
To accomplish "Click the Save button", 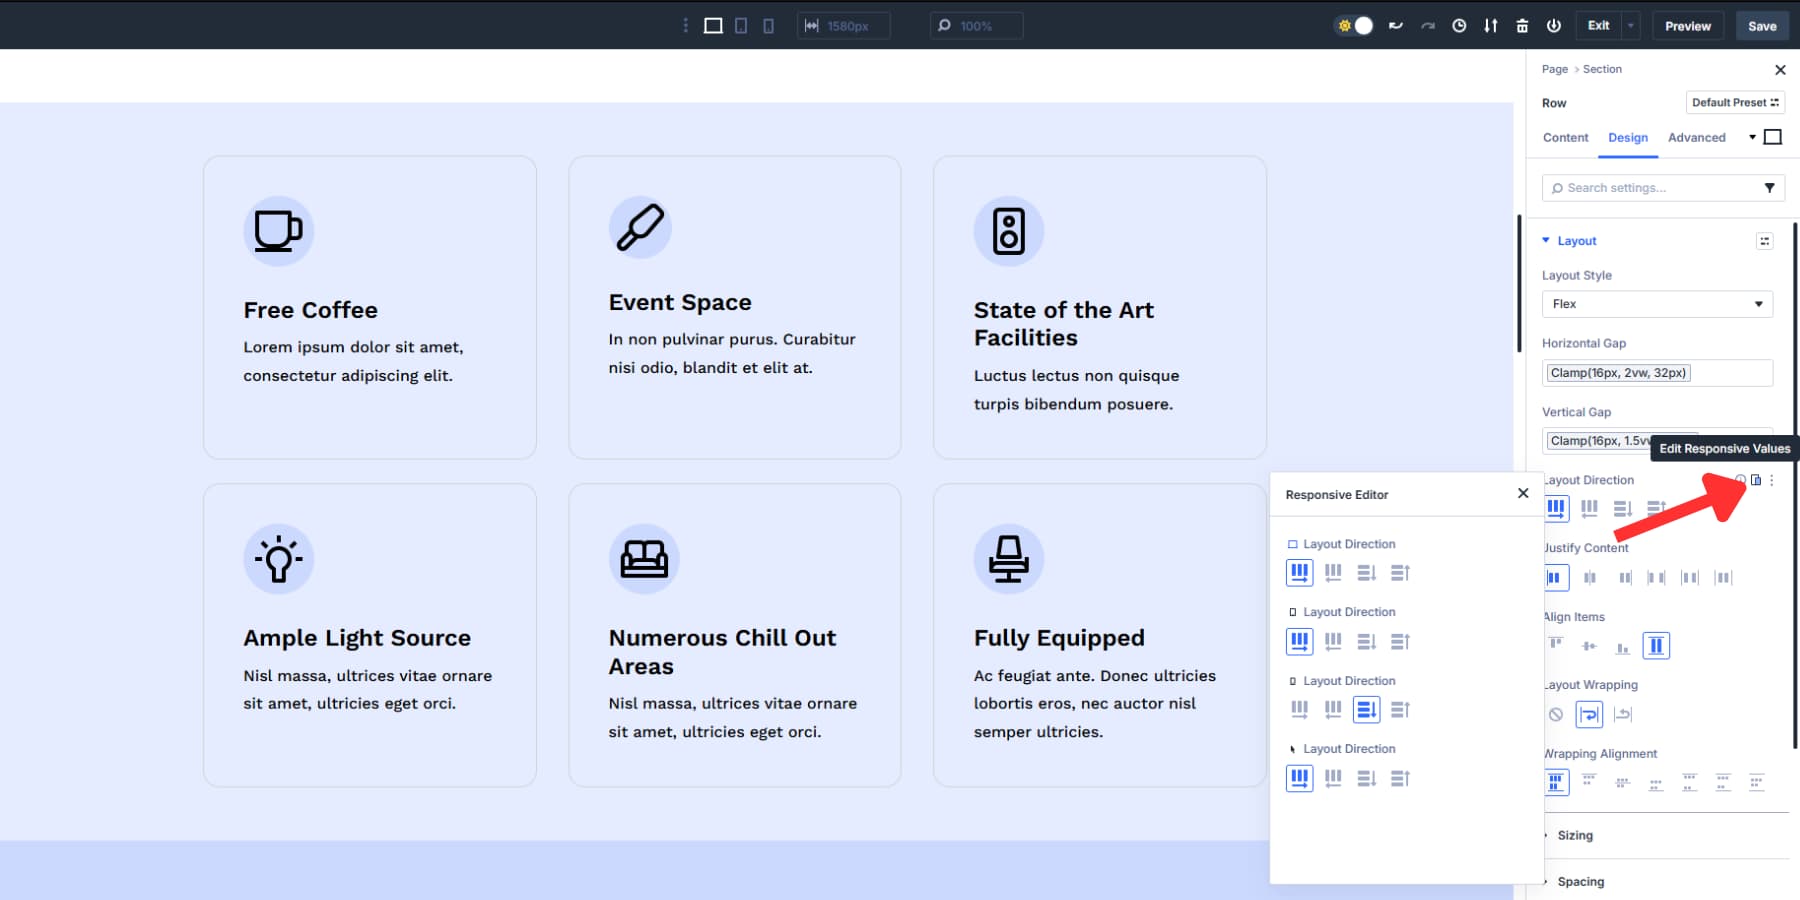I will (x=1762, y=25).
